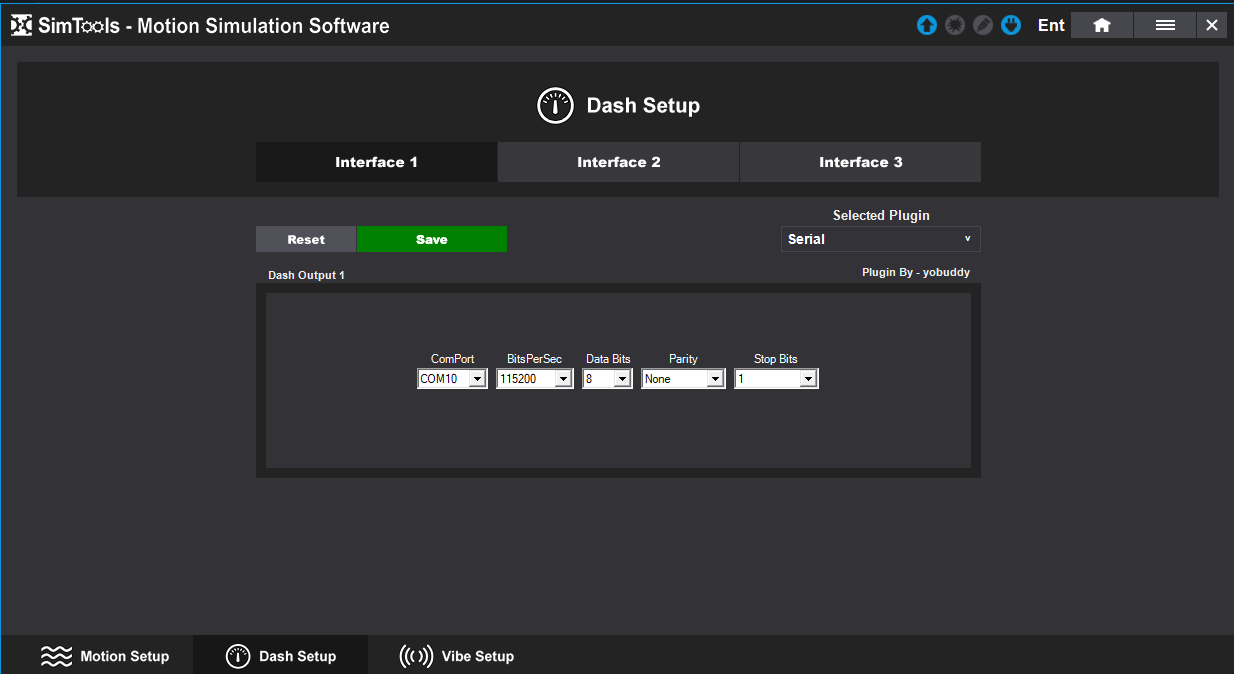Reset the dash interface settings
The height and width of the screenshot is (674, 1234).
pyautogui.click(x=306, y=239)
